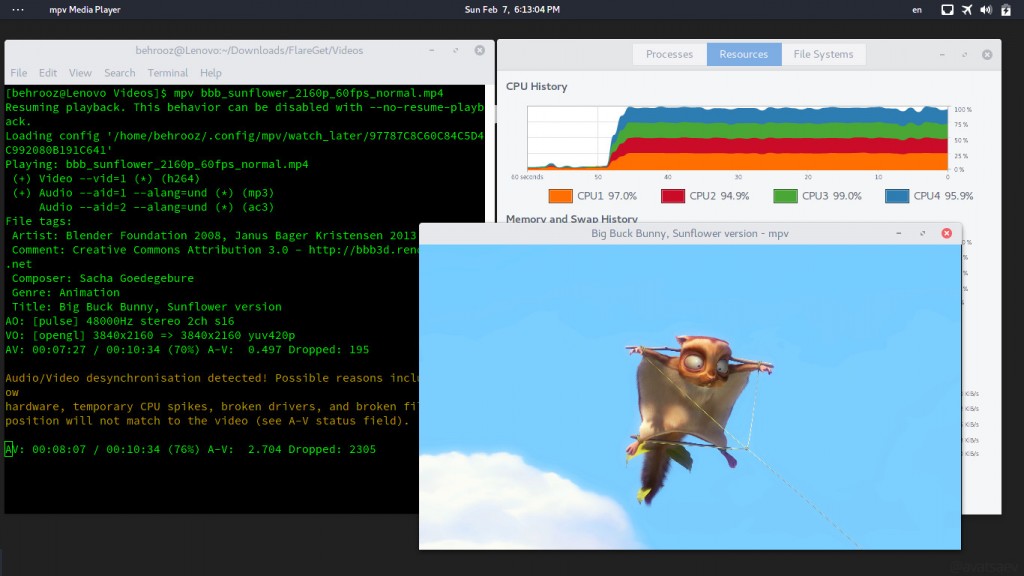Switch to Processes tab in System Monitor
The width and height of the screenshot is (1024, 576).
pos(669,54)
